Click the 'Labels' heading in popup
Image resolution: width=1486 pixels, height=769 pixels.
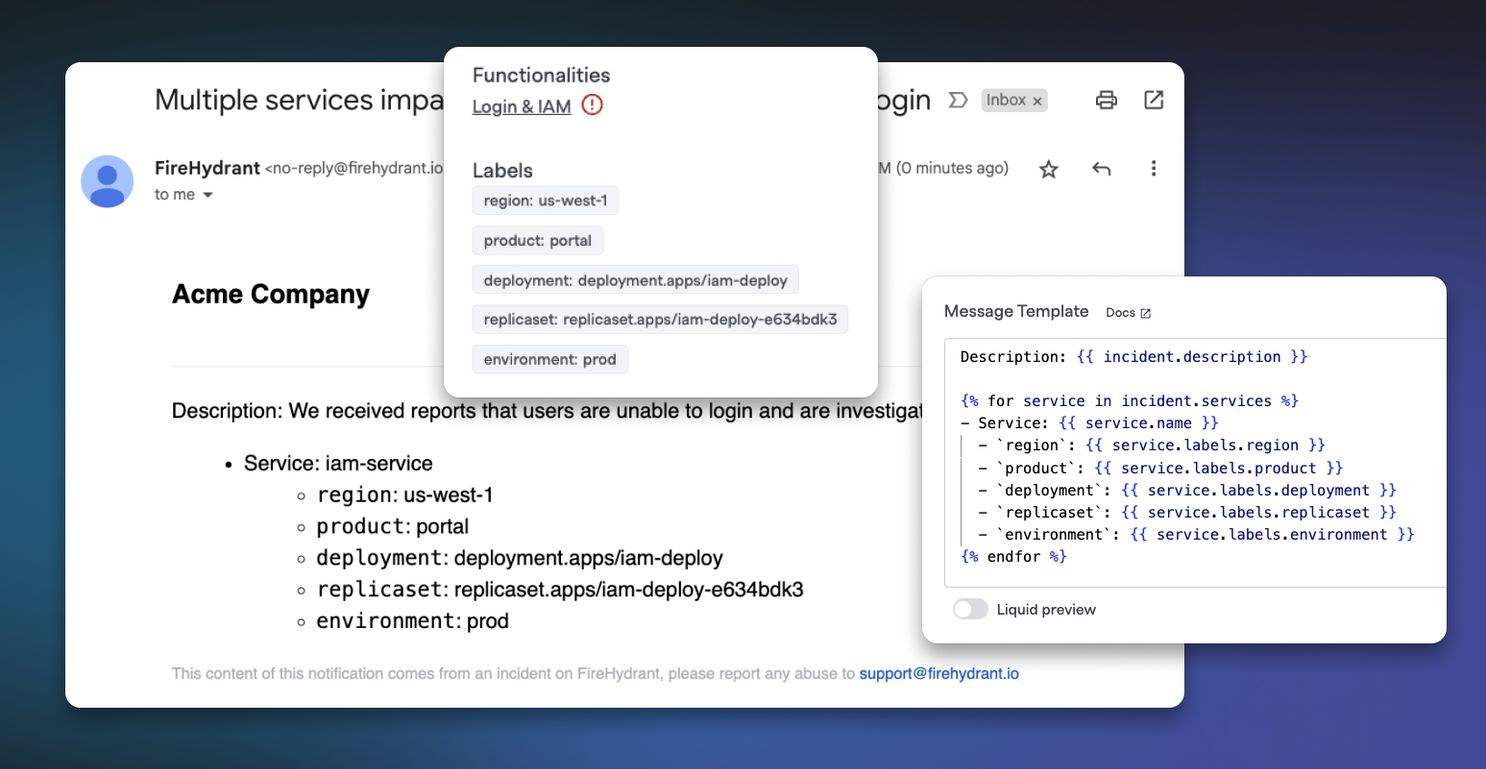click(x=502, y=170)
